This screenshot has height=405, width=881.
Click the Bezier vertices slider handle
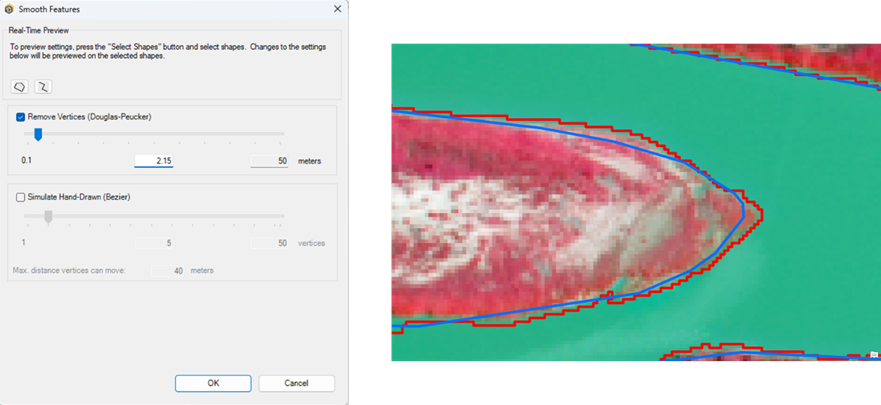[48, 216]
